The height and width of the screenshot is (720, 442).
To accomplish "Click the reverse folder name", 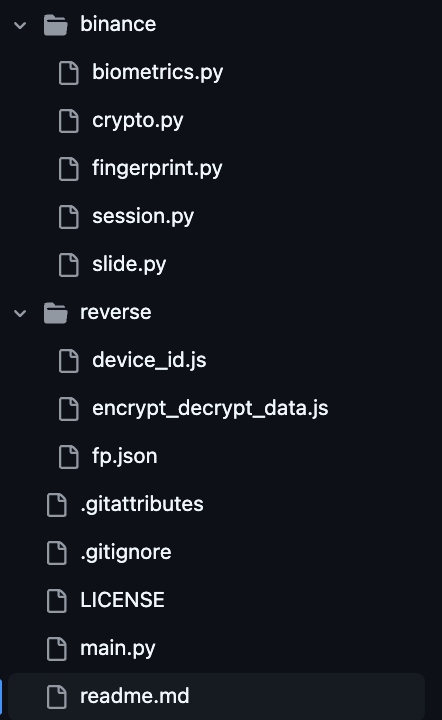I will coord(116,313).
